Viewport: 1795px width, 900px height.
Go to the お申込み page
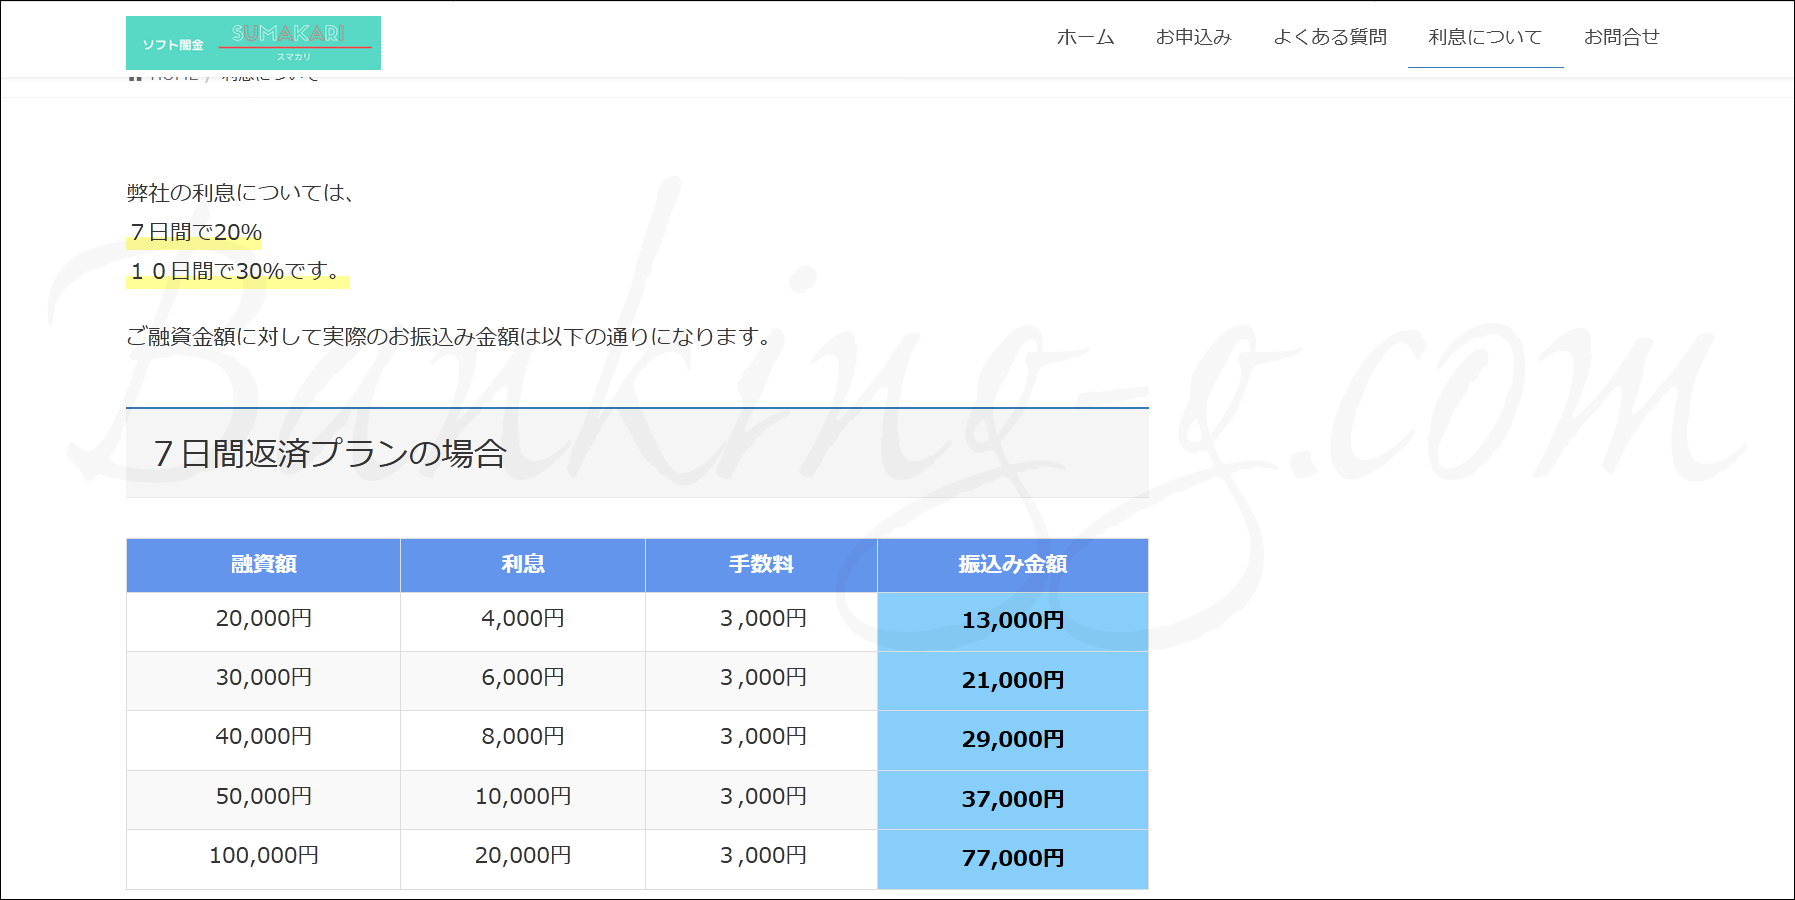1193,37
